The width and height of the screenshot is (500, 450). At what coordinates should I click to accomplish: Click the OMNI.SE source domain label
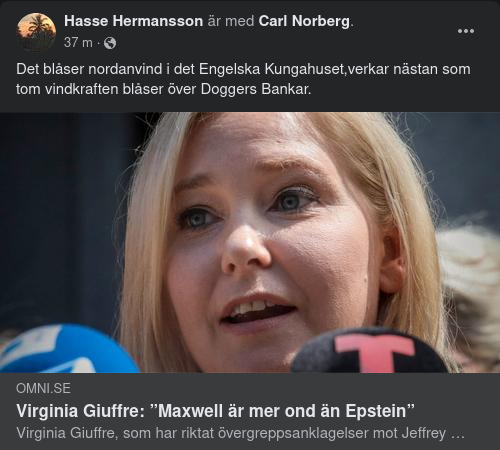[x=43, y=388]
